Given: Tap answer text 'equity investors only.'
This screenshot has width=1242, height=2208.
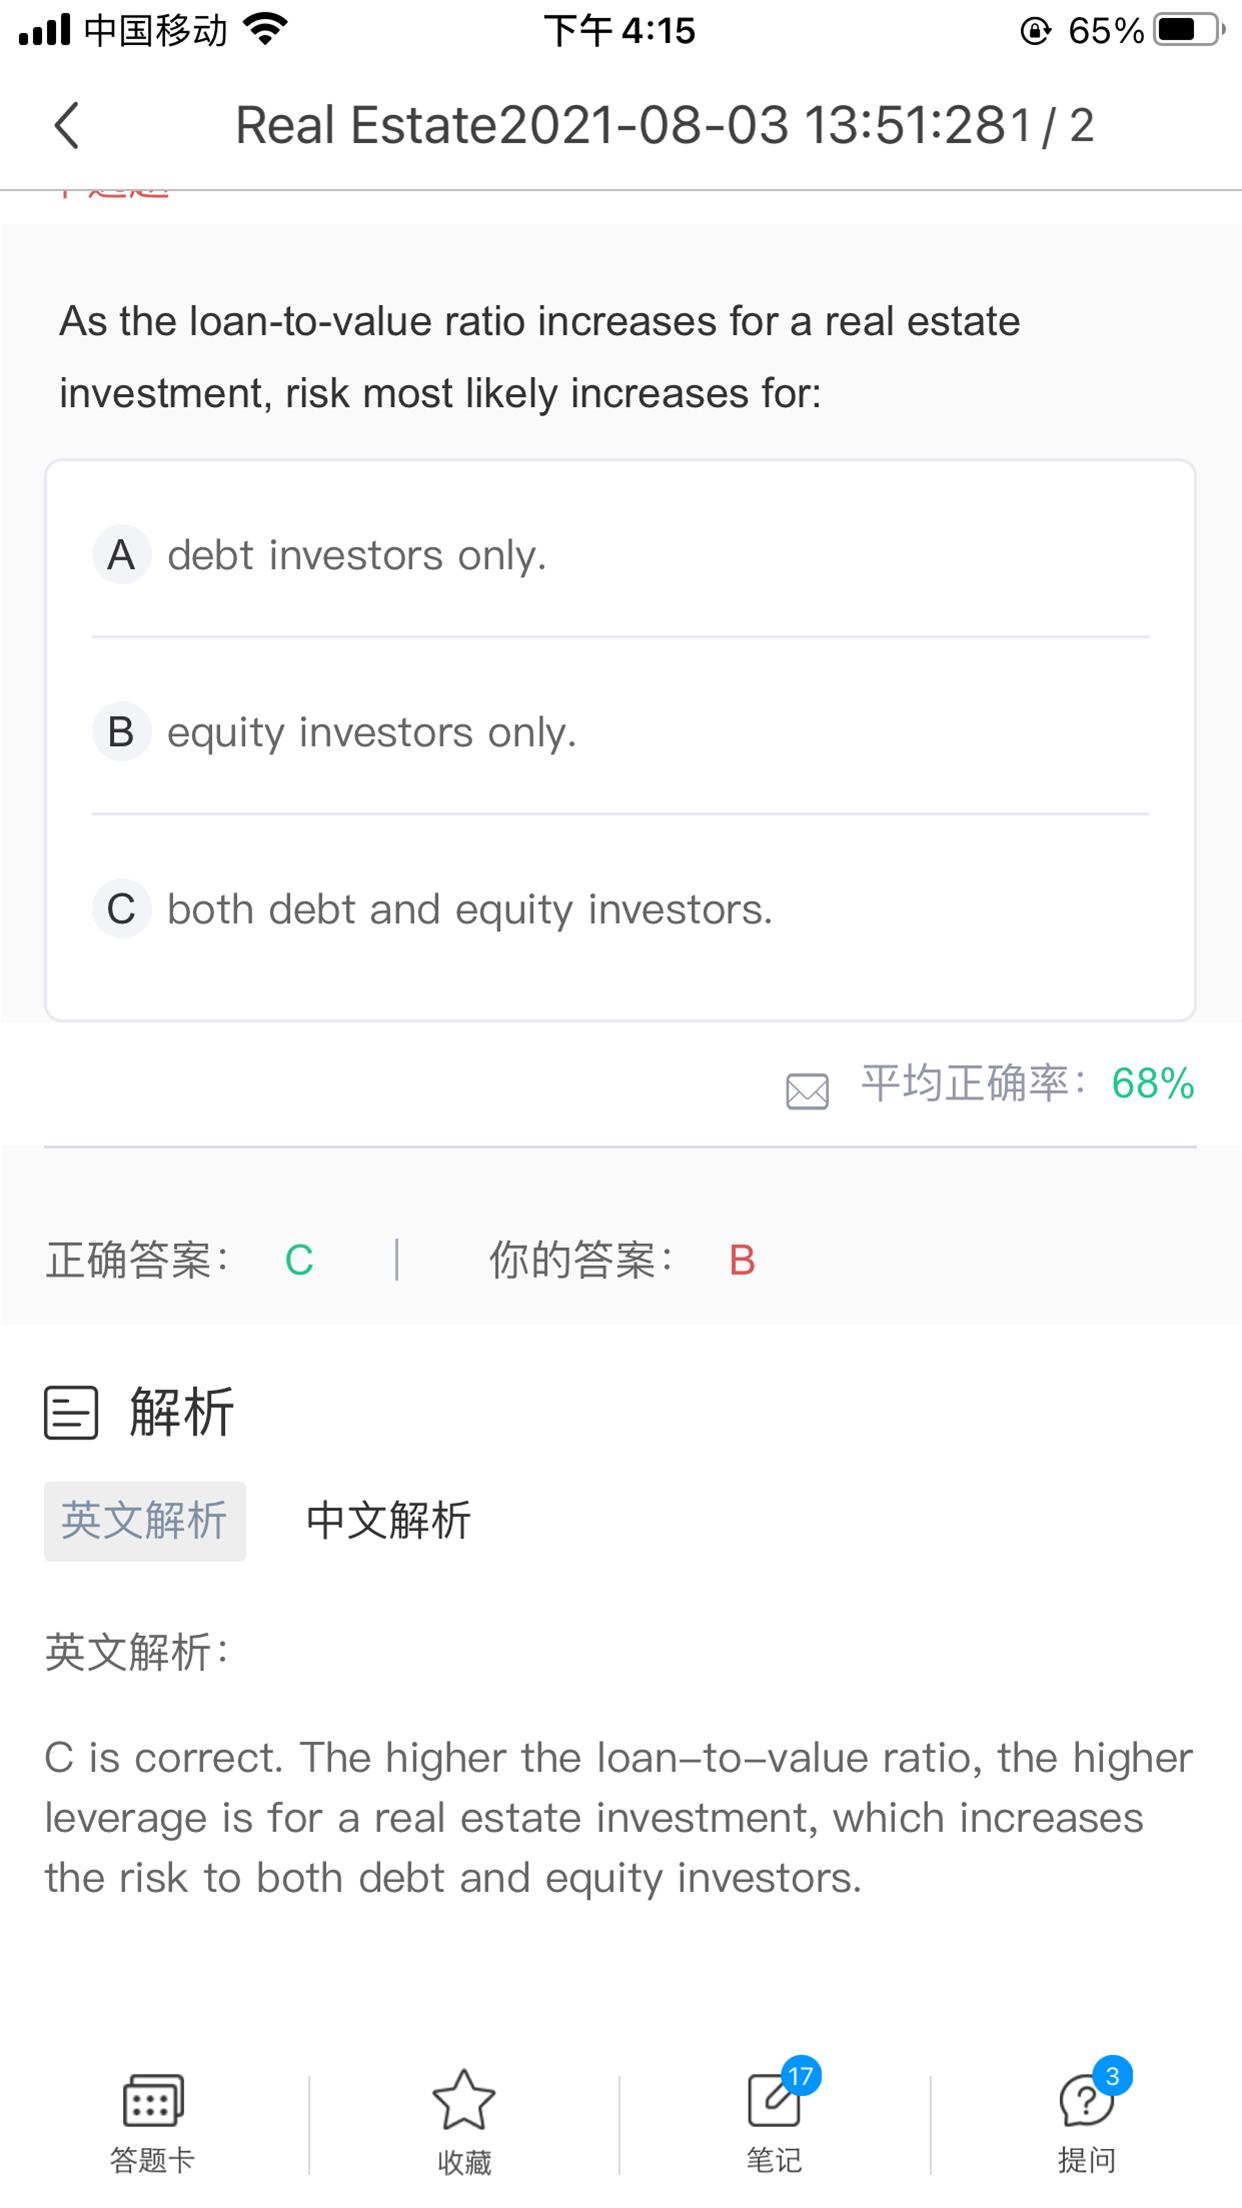Looking at the screenshot, I should tap(372, 733).
